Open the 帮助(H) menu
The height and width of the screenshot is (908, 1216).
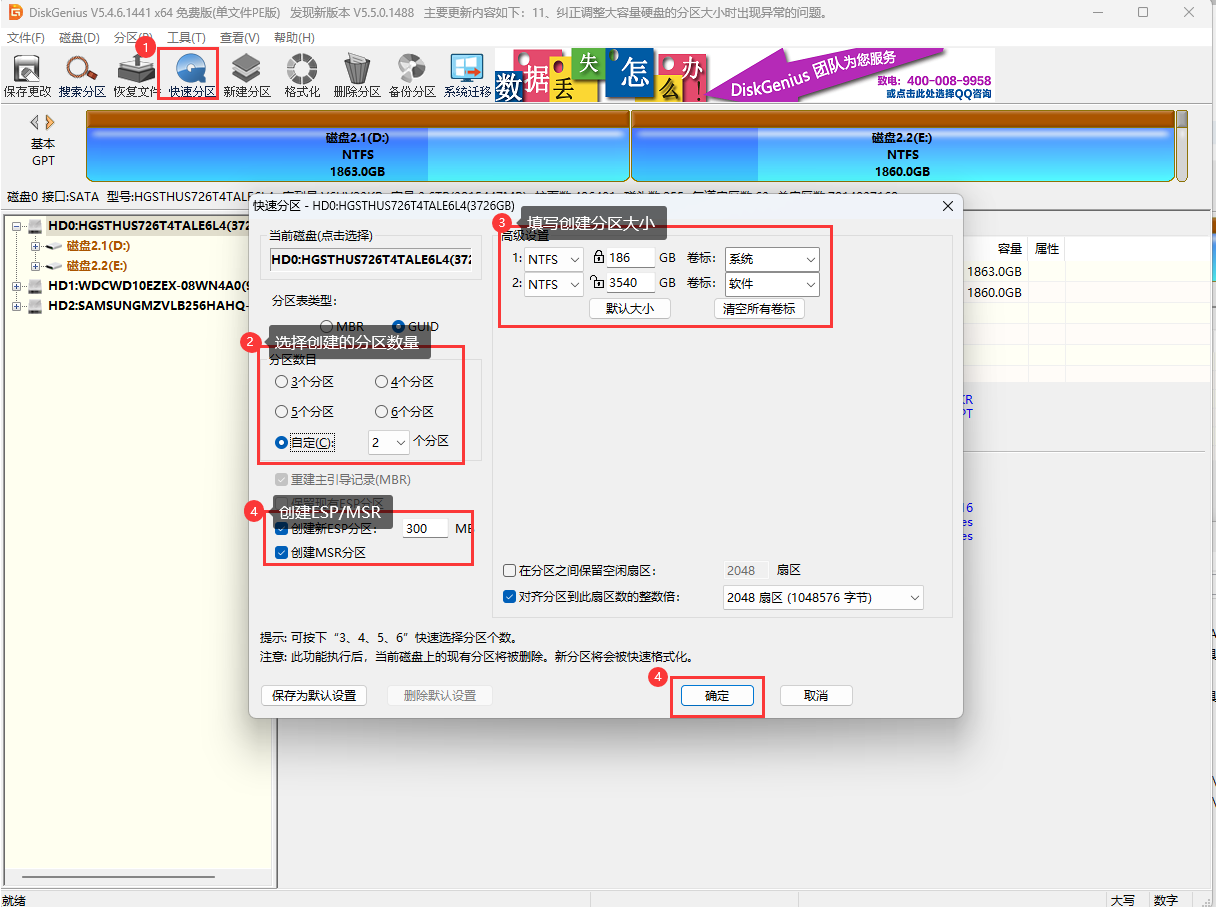(294, 38)
